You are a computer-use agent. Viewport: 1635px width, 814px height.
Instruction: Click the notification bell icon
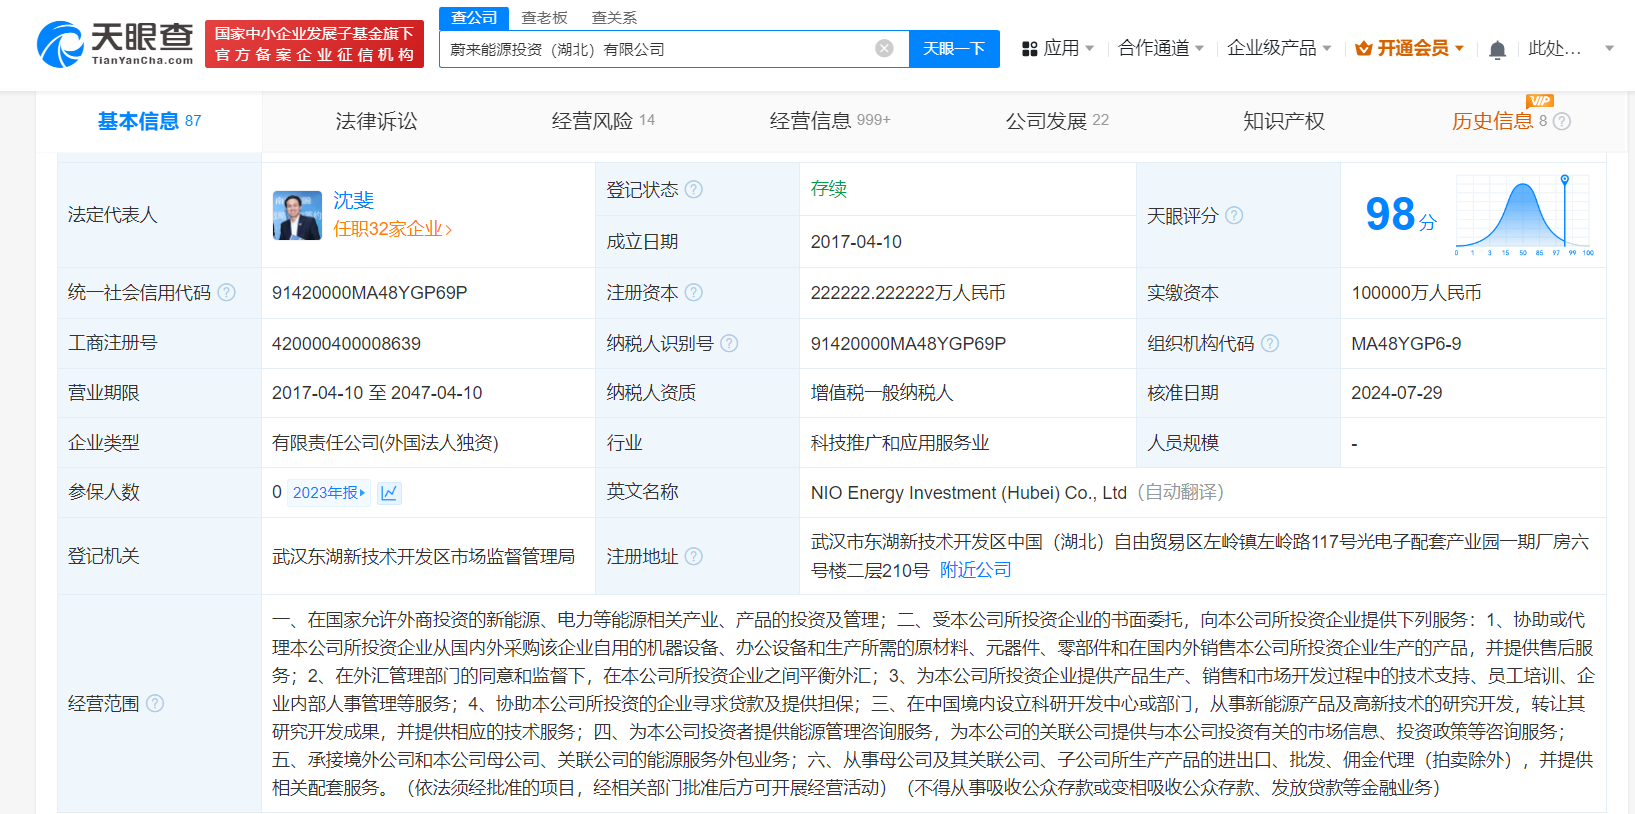1497,49
